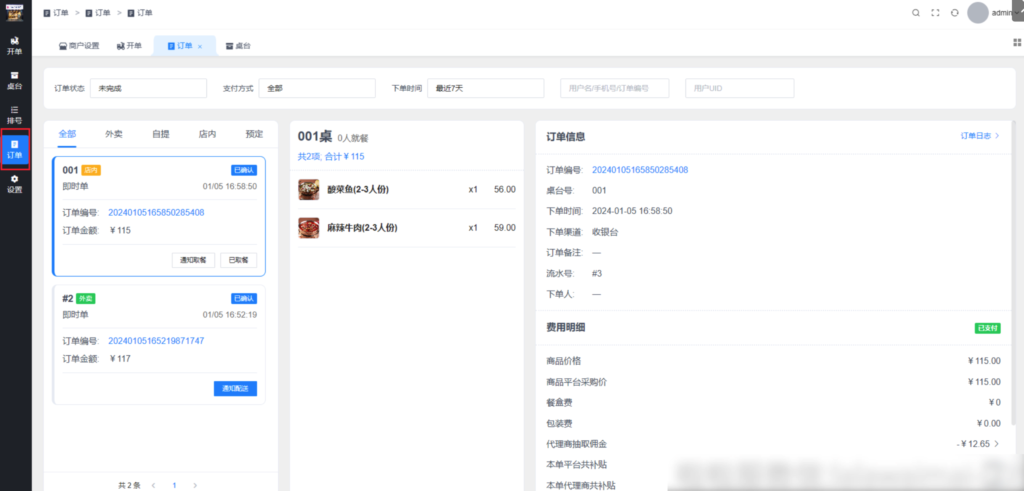1024x491 pixels.
Task: Open the 订单日志 link
Action: pos(980,136)
